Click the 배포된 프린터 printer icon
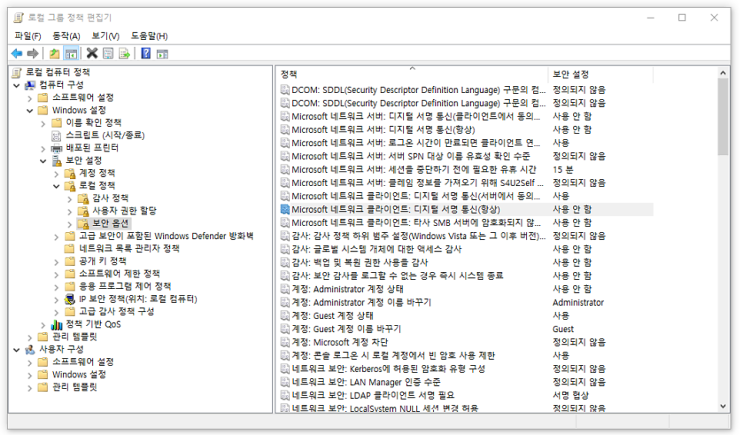The height and width of the screenshot is (435, 743). click(56, 148)
